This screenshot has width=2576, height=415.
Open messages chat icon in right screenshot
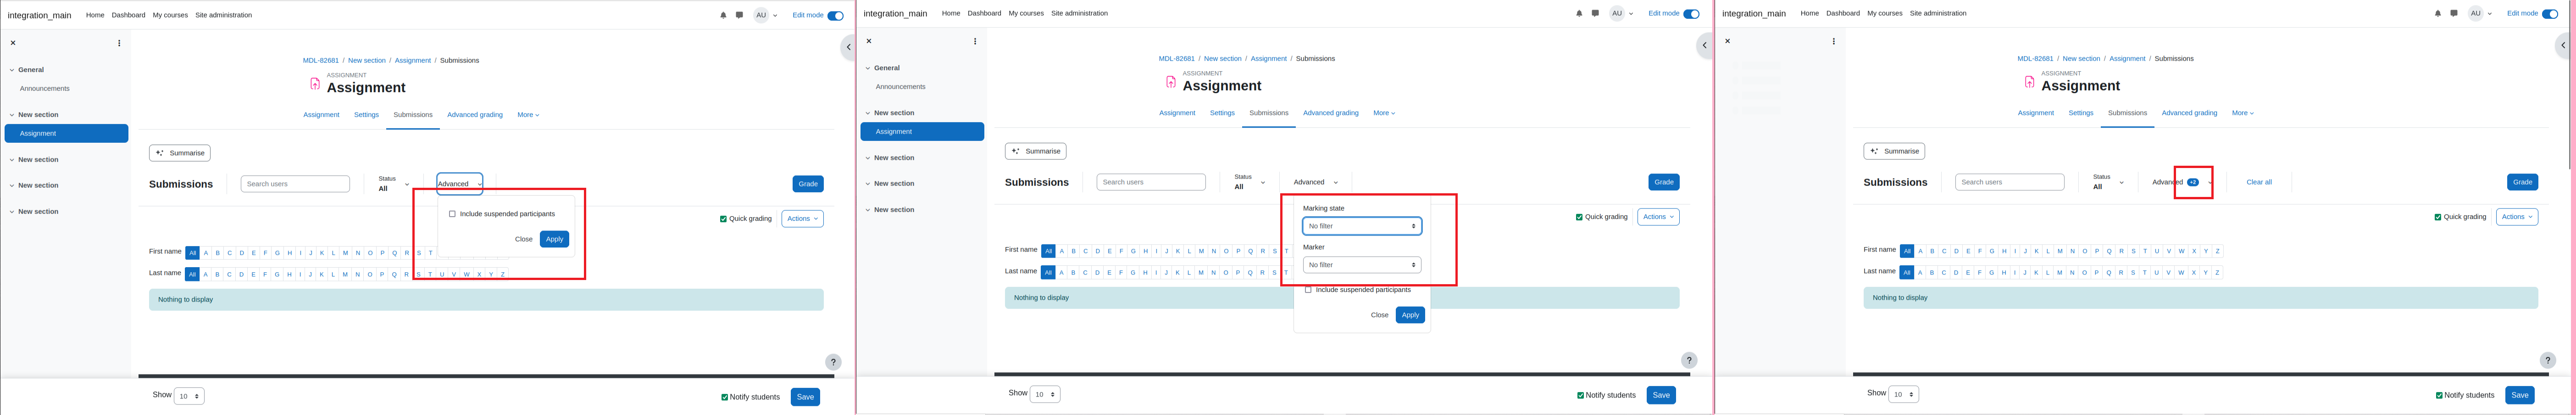(x=2454, y=13)
